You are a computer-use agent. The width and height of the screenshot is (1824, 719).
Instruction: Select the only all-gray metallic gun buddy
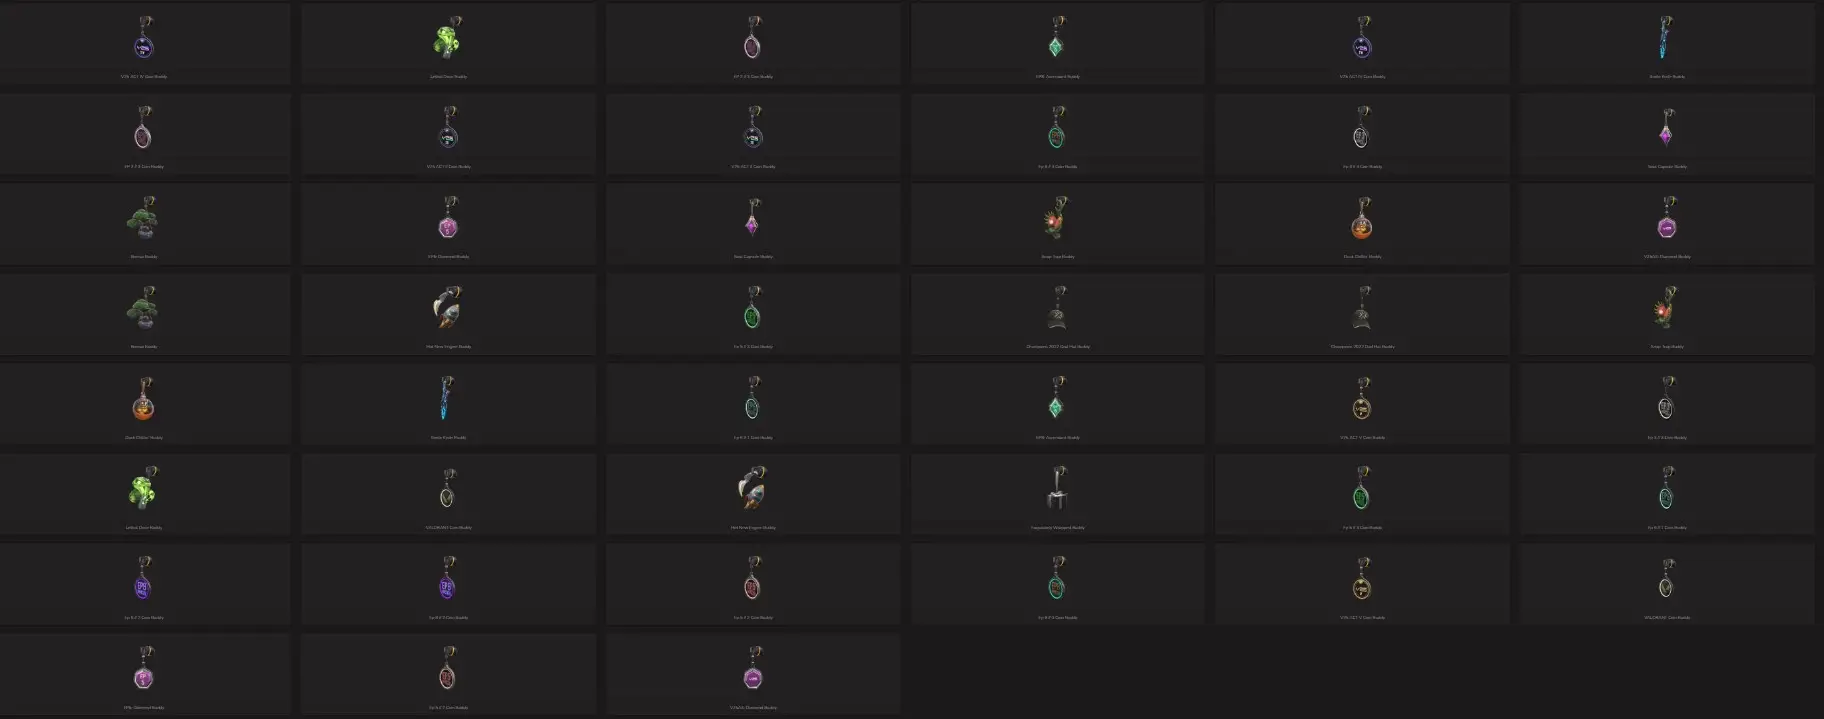pos(1058,492)
